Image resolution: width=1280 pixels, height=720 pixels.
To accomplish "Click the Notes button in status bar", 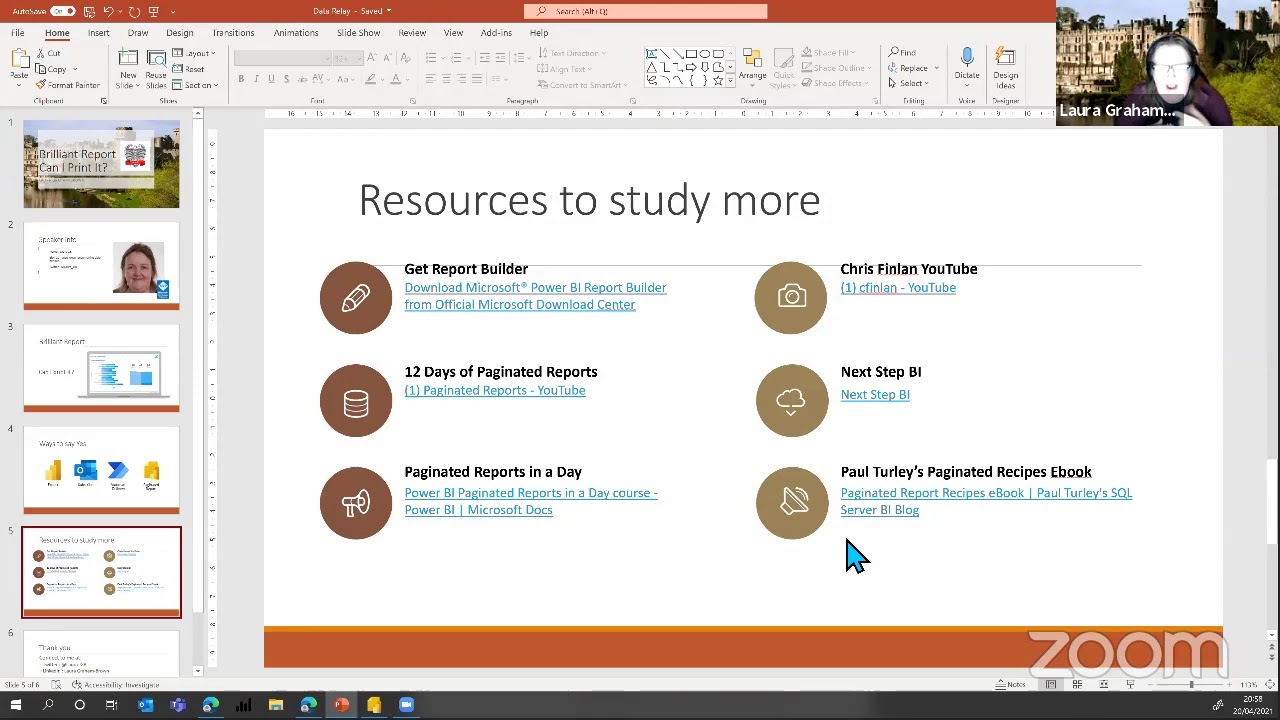I will [1010, 685].
